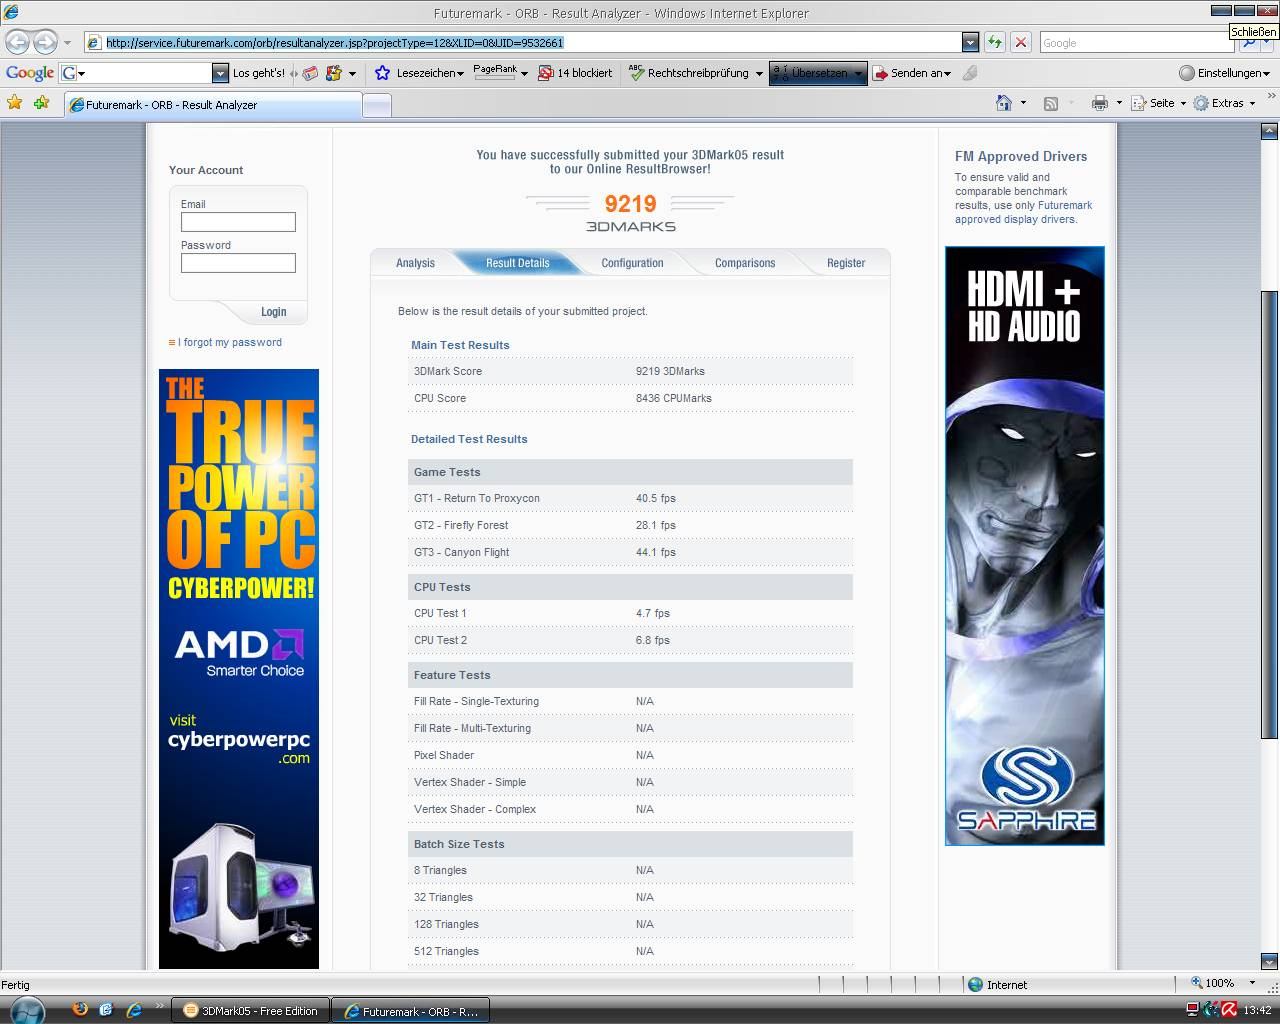
Task: Click the Avira antivirus tray icon
Action: (x=1229, y=1010)
